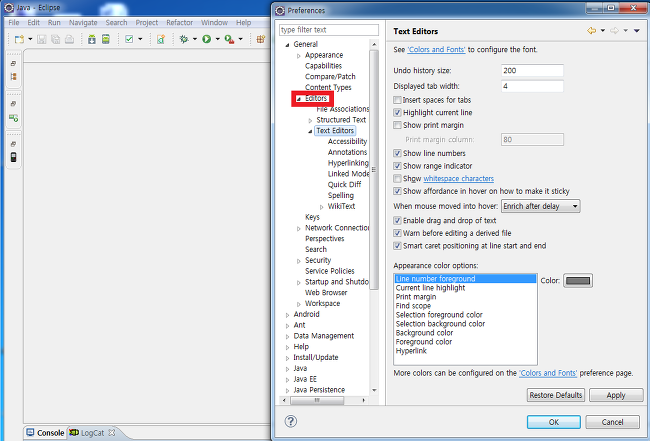
Task: Click the preference tree horizontal scrollbar
Action: coord(317,400)
